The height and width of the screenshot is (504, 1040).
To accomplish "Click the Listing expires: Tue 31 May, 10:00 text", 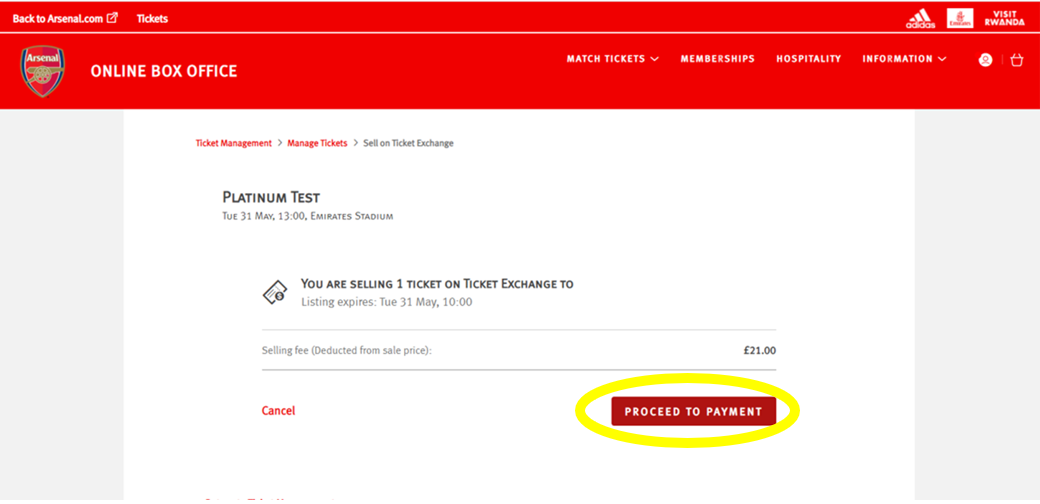I will click(387, 302).
